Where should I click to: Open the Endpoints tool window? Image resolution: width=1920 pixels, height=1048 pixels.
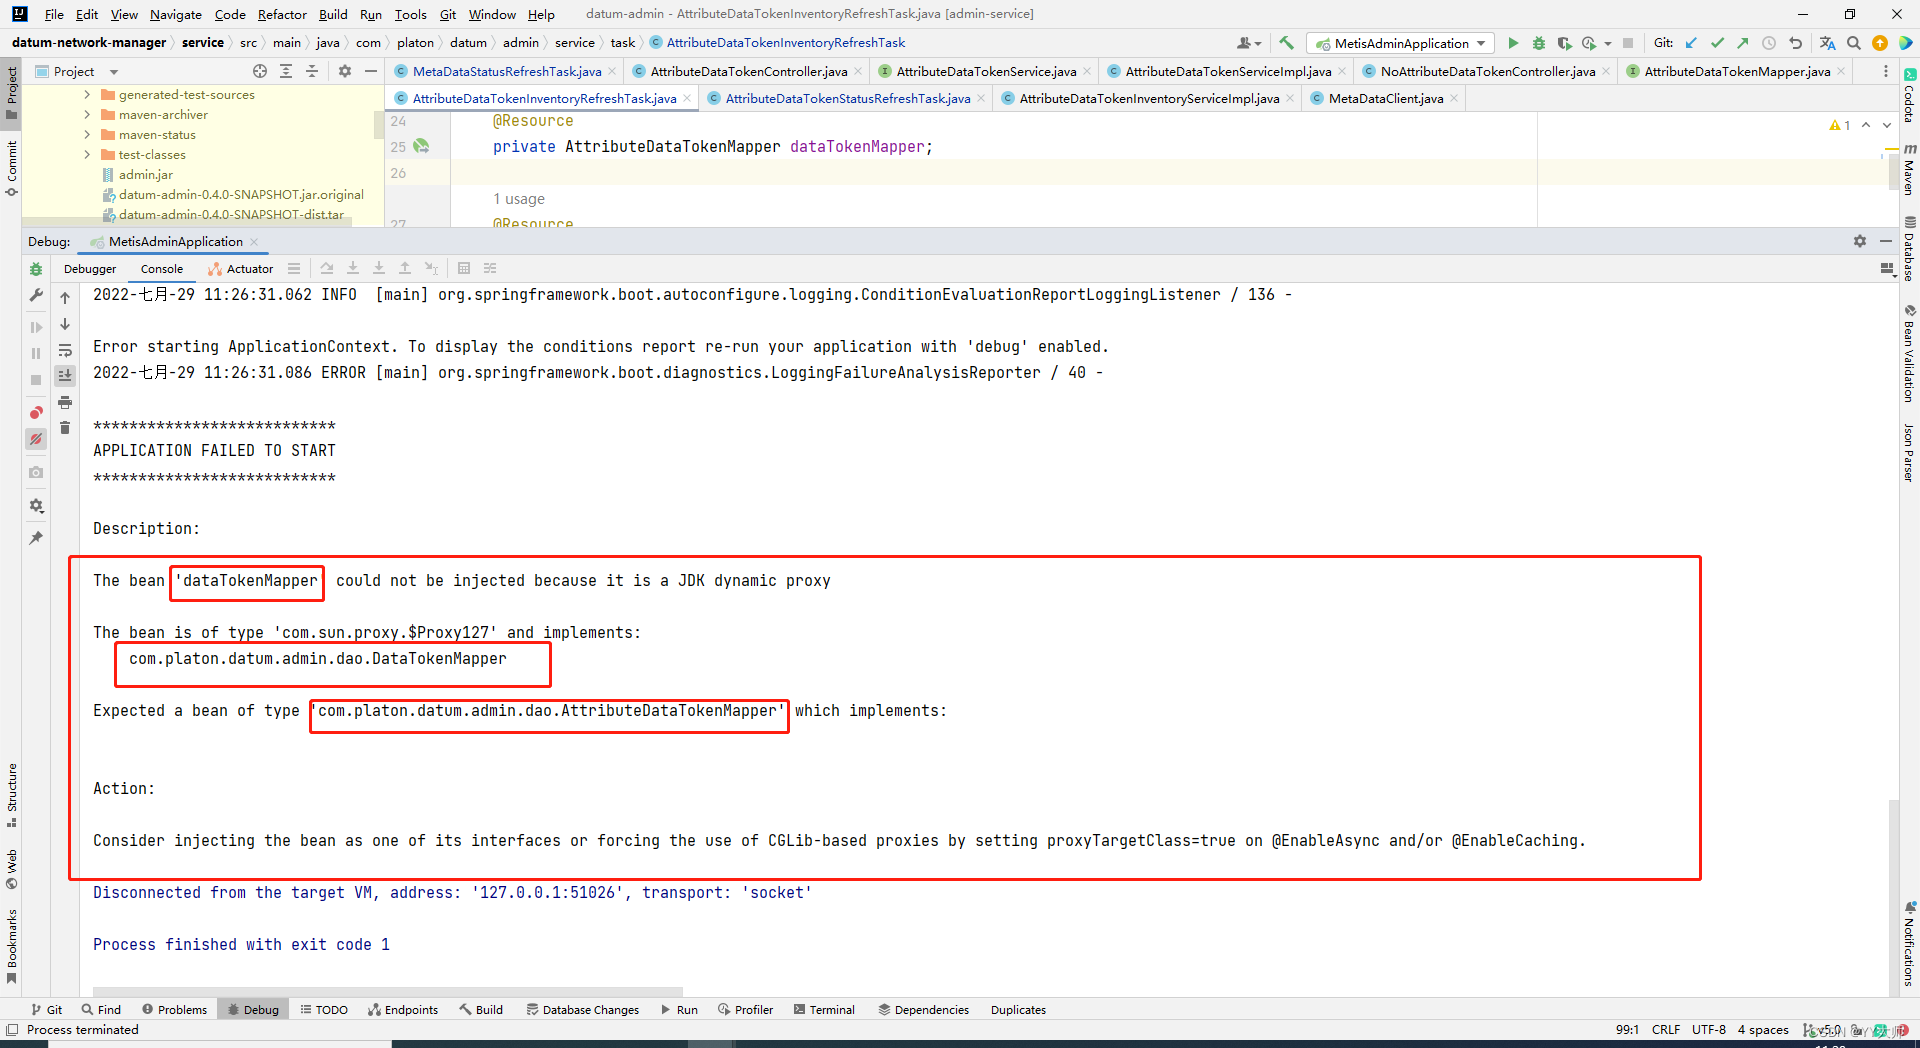tap(403, 1009)
